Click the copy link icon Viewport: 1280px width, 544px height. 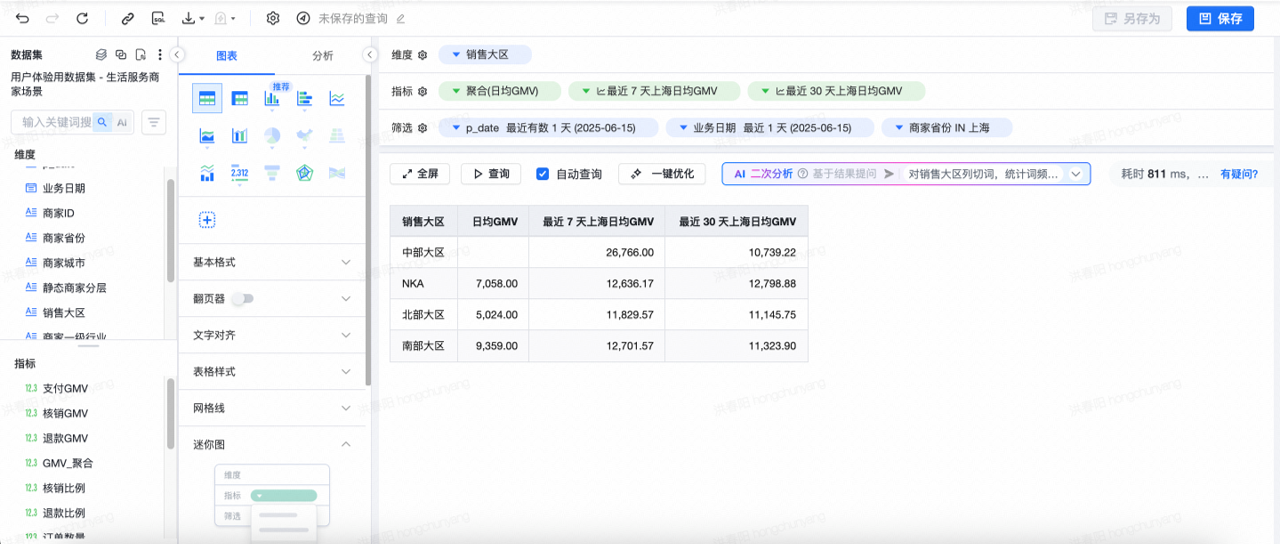pyautogui.click(x=127, y=18)
